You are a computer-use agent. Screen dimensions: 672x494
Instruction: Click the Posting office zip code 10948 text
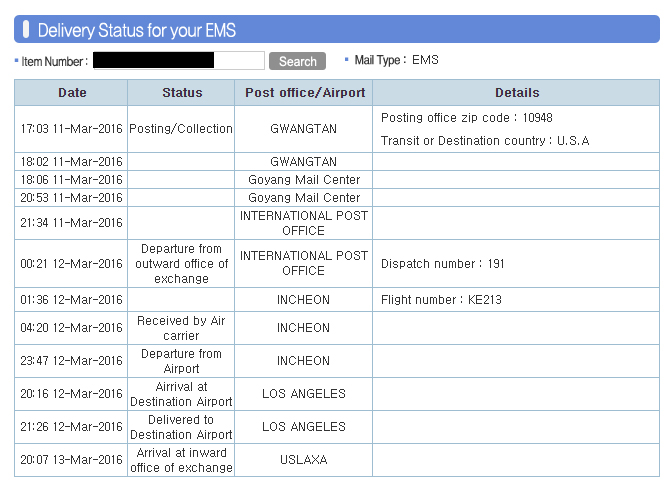click(x=467, y=117)
